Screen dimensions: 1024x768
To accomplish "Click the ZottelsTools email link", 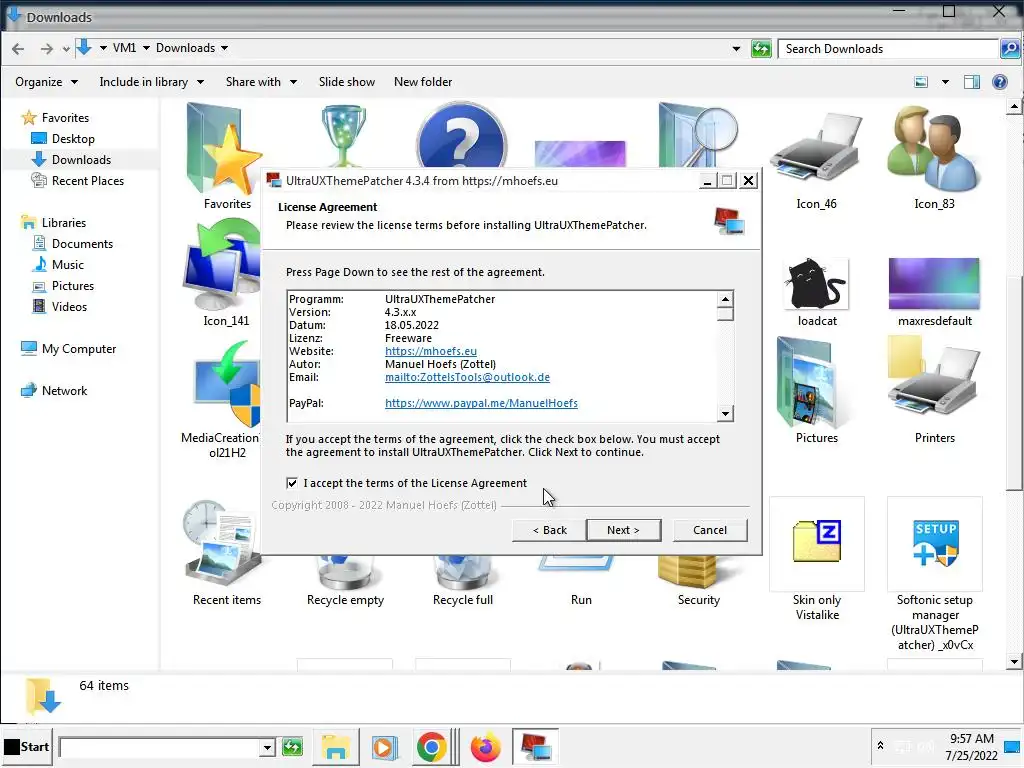I will pyautogui.click(x=467, y=377).
